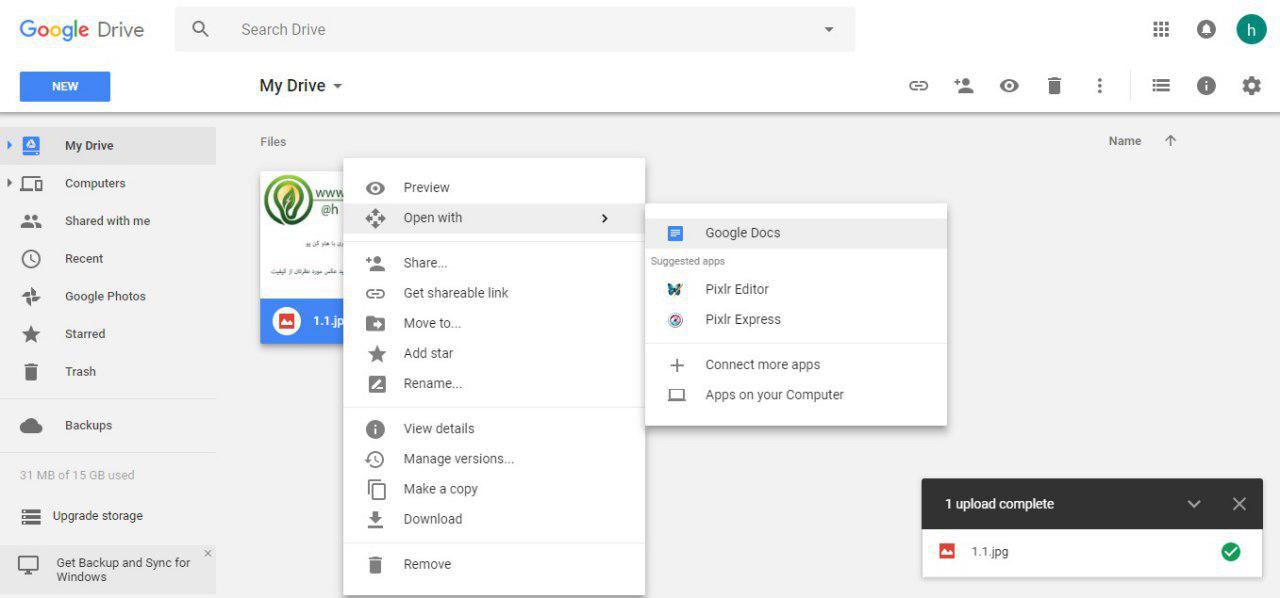The width and height of the screenshot is (1280, 598).
Task: Click the 1.1.jpg entry in upload panel
Action: pos(1092,551)
